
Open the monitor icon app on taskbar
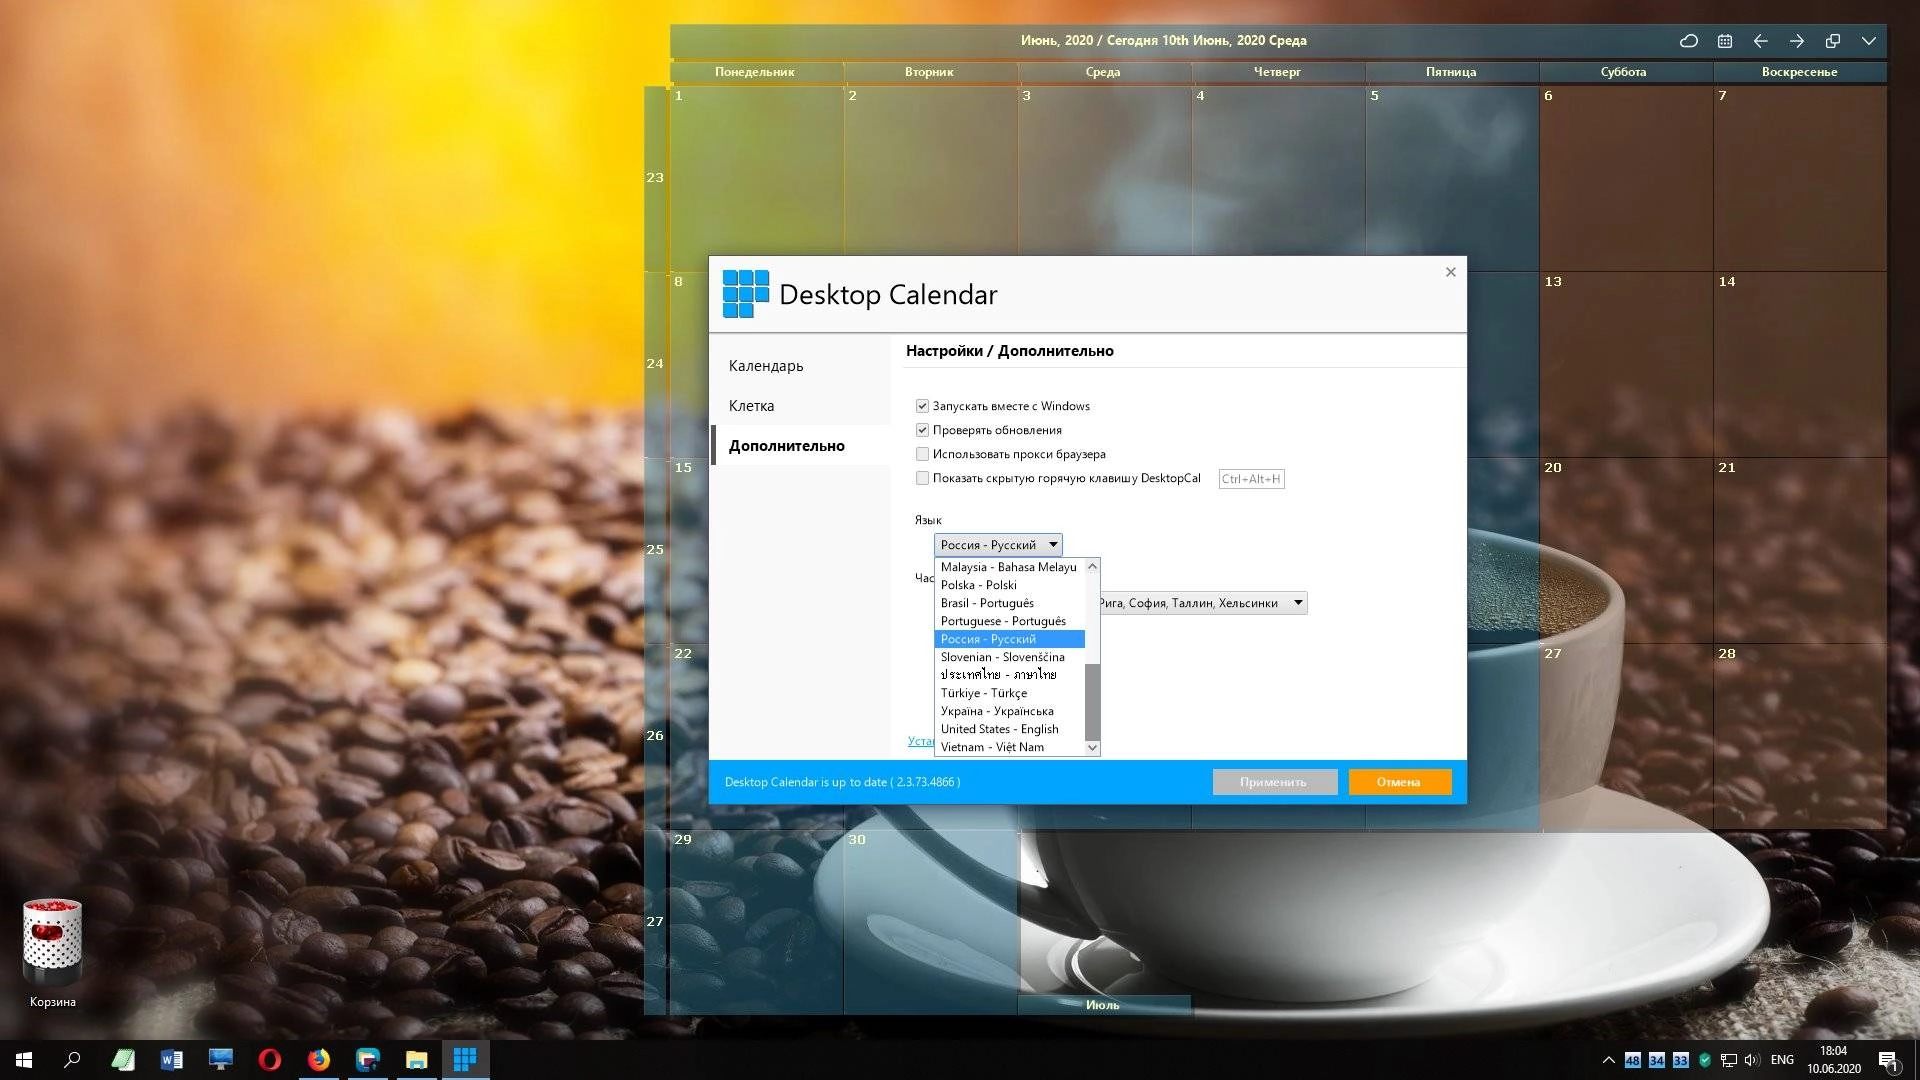point(221,1060)
